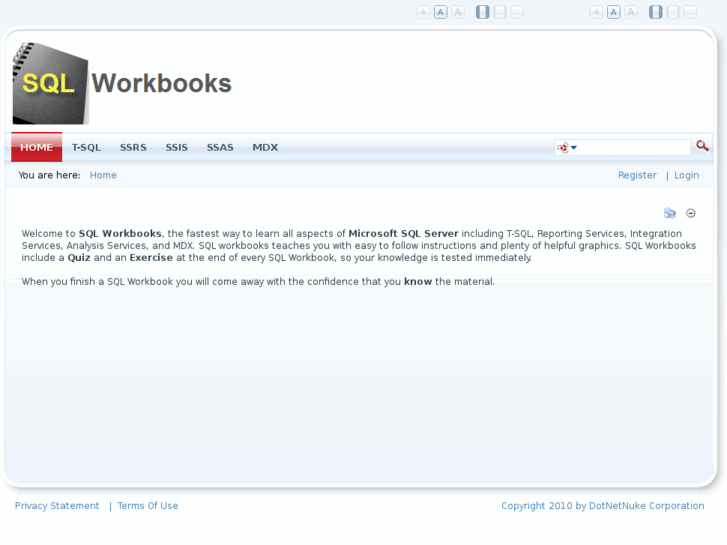Select small text size in right-hand icon group
Screen dimensions: 727x545
(x=596, y=12)
